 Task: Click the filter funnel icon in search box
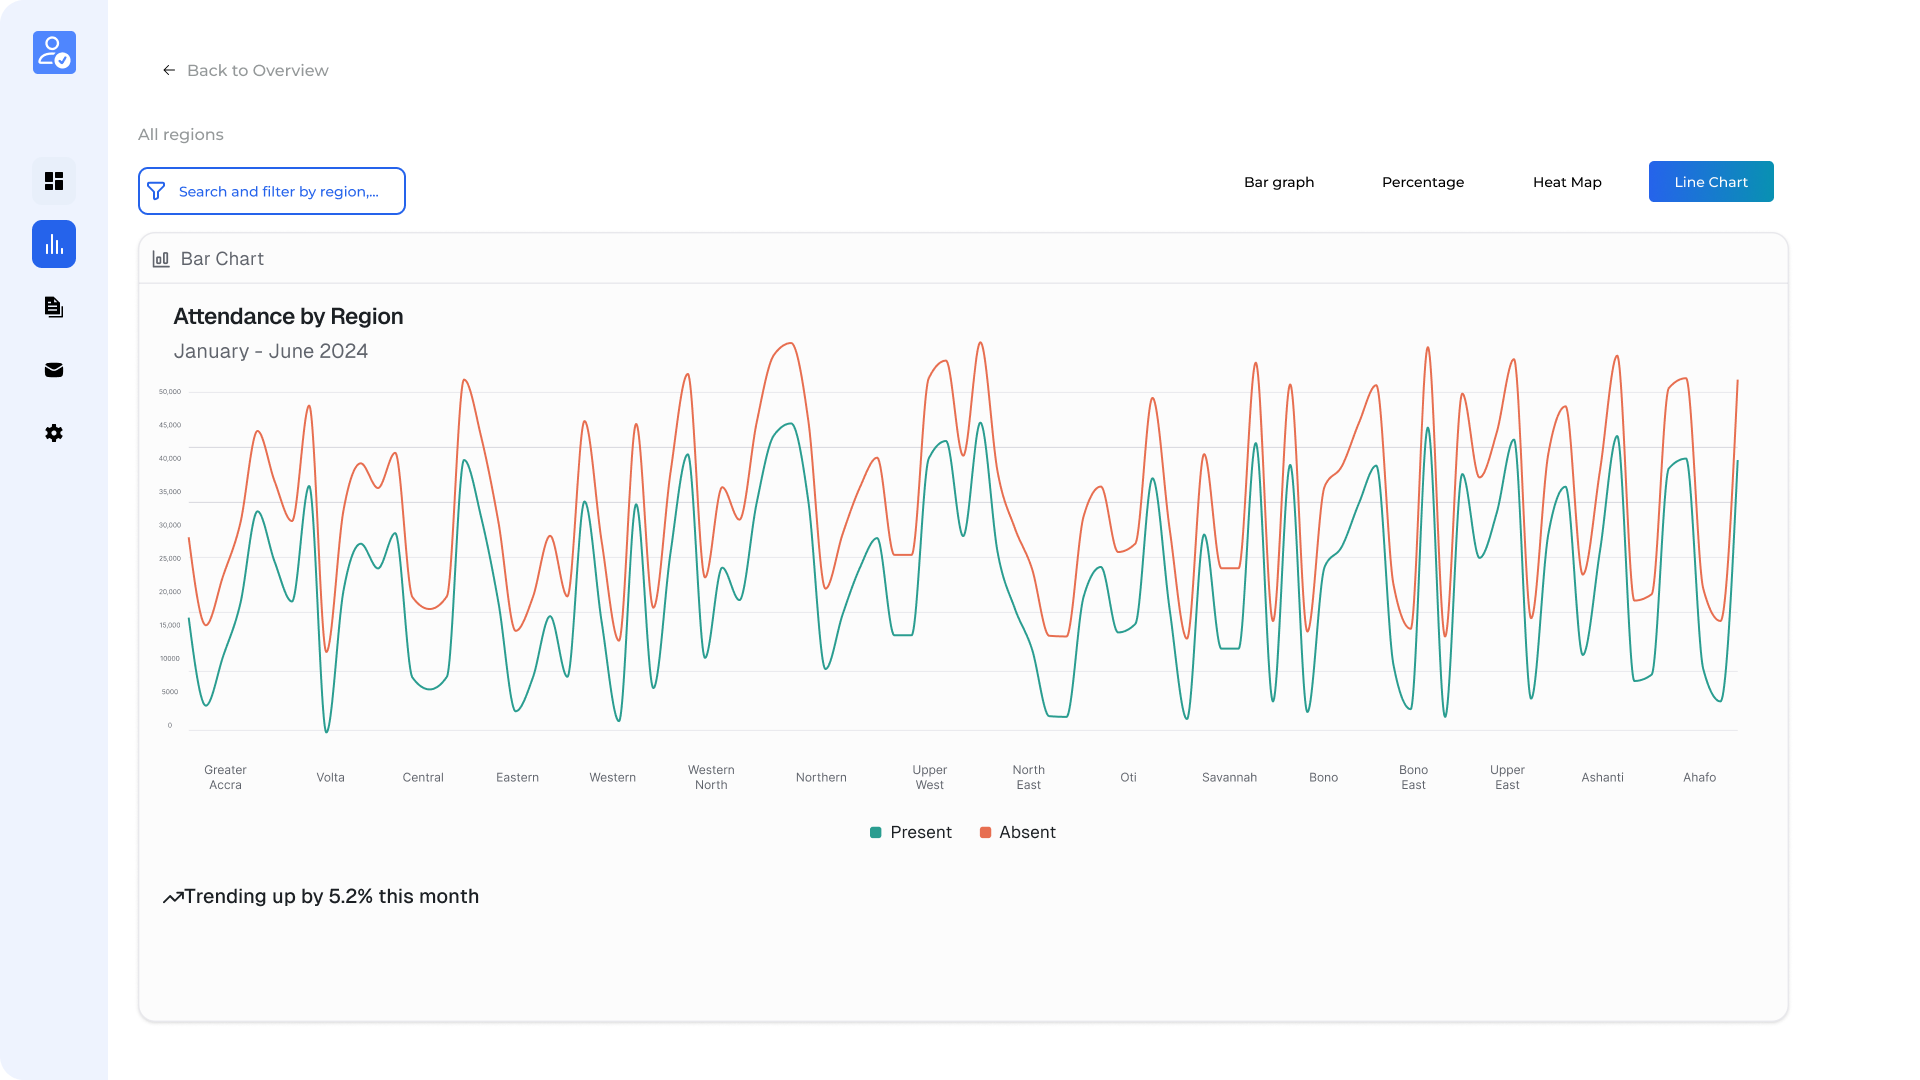click(157, 191)
